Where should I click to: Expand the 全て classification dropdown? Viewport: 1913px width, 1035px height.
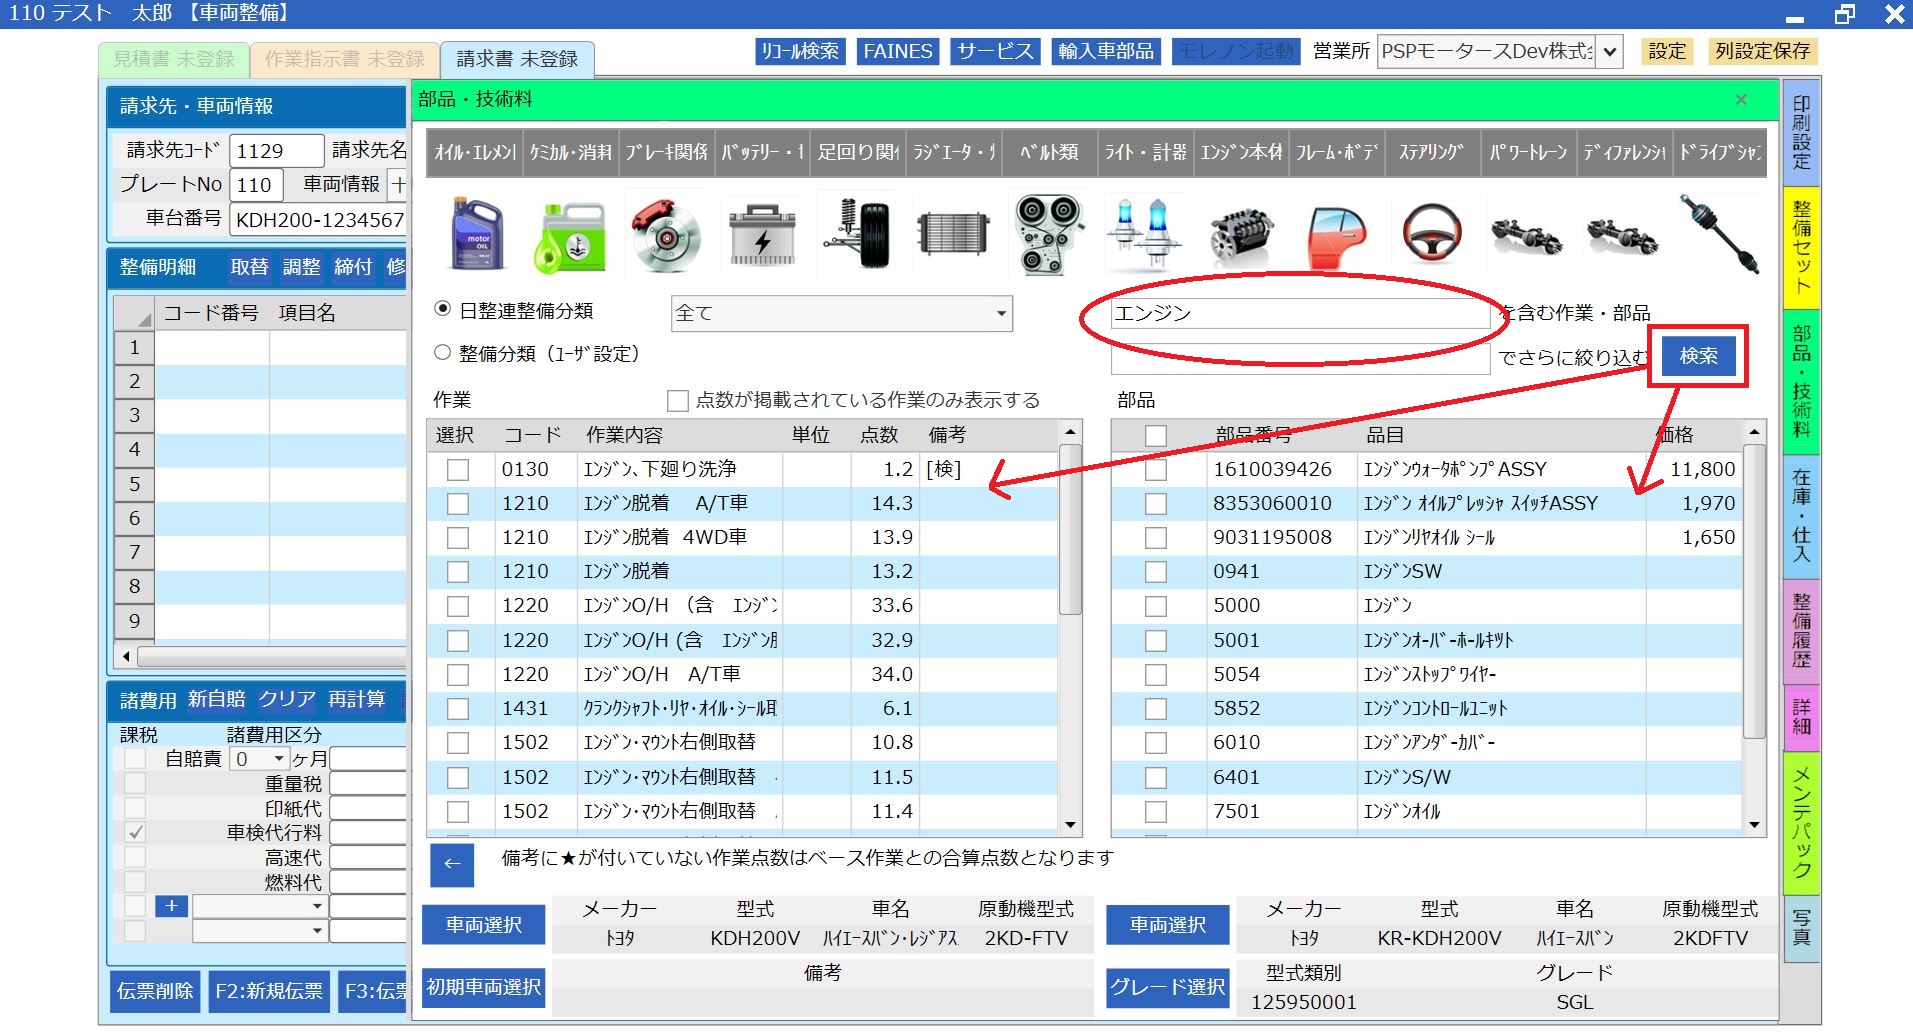[x=1000, y=314]
